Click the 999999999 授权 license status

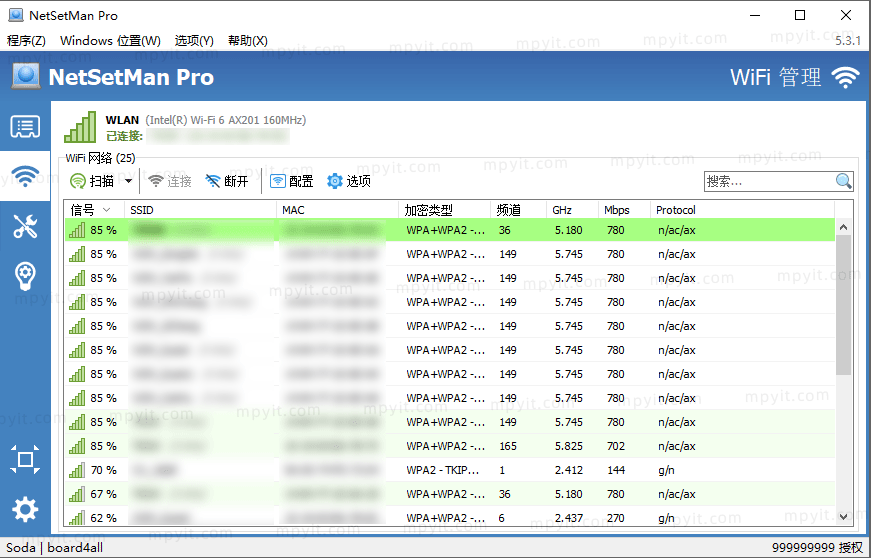click(x=817, y=547)
